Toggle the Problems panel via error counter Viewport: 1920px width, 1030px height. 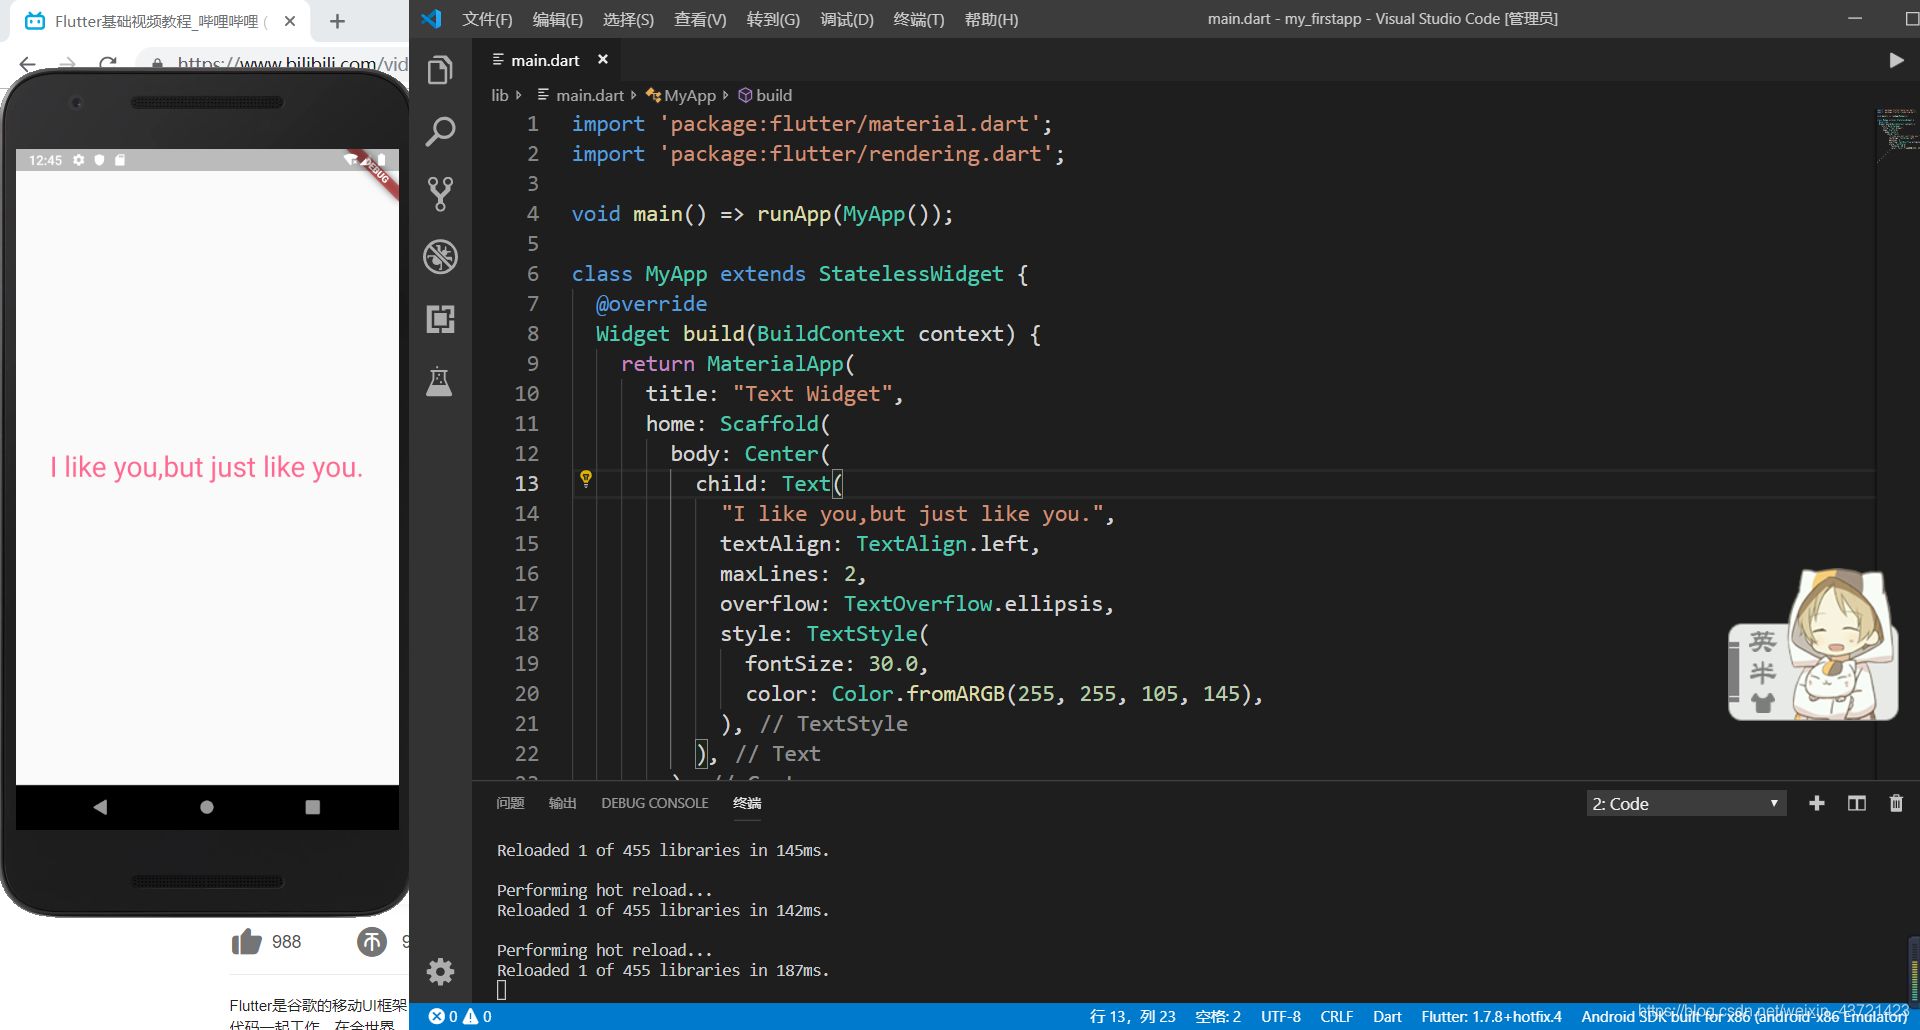(x=458, y=1016)
